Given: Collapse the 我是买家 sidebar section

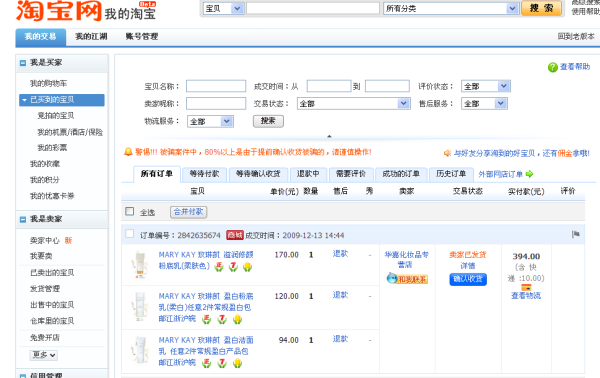Looking at the screenshot, I should (x=23, y=63).
